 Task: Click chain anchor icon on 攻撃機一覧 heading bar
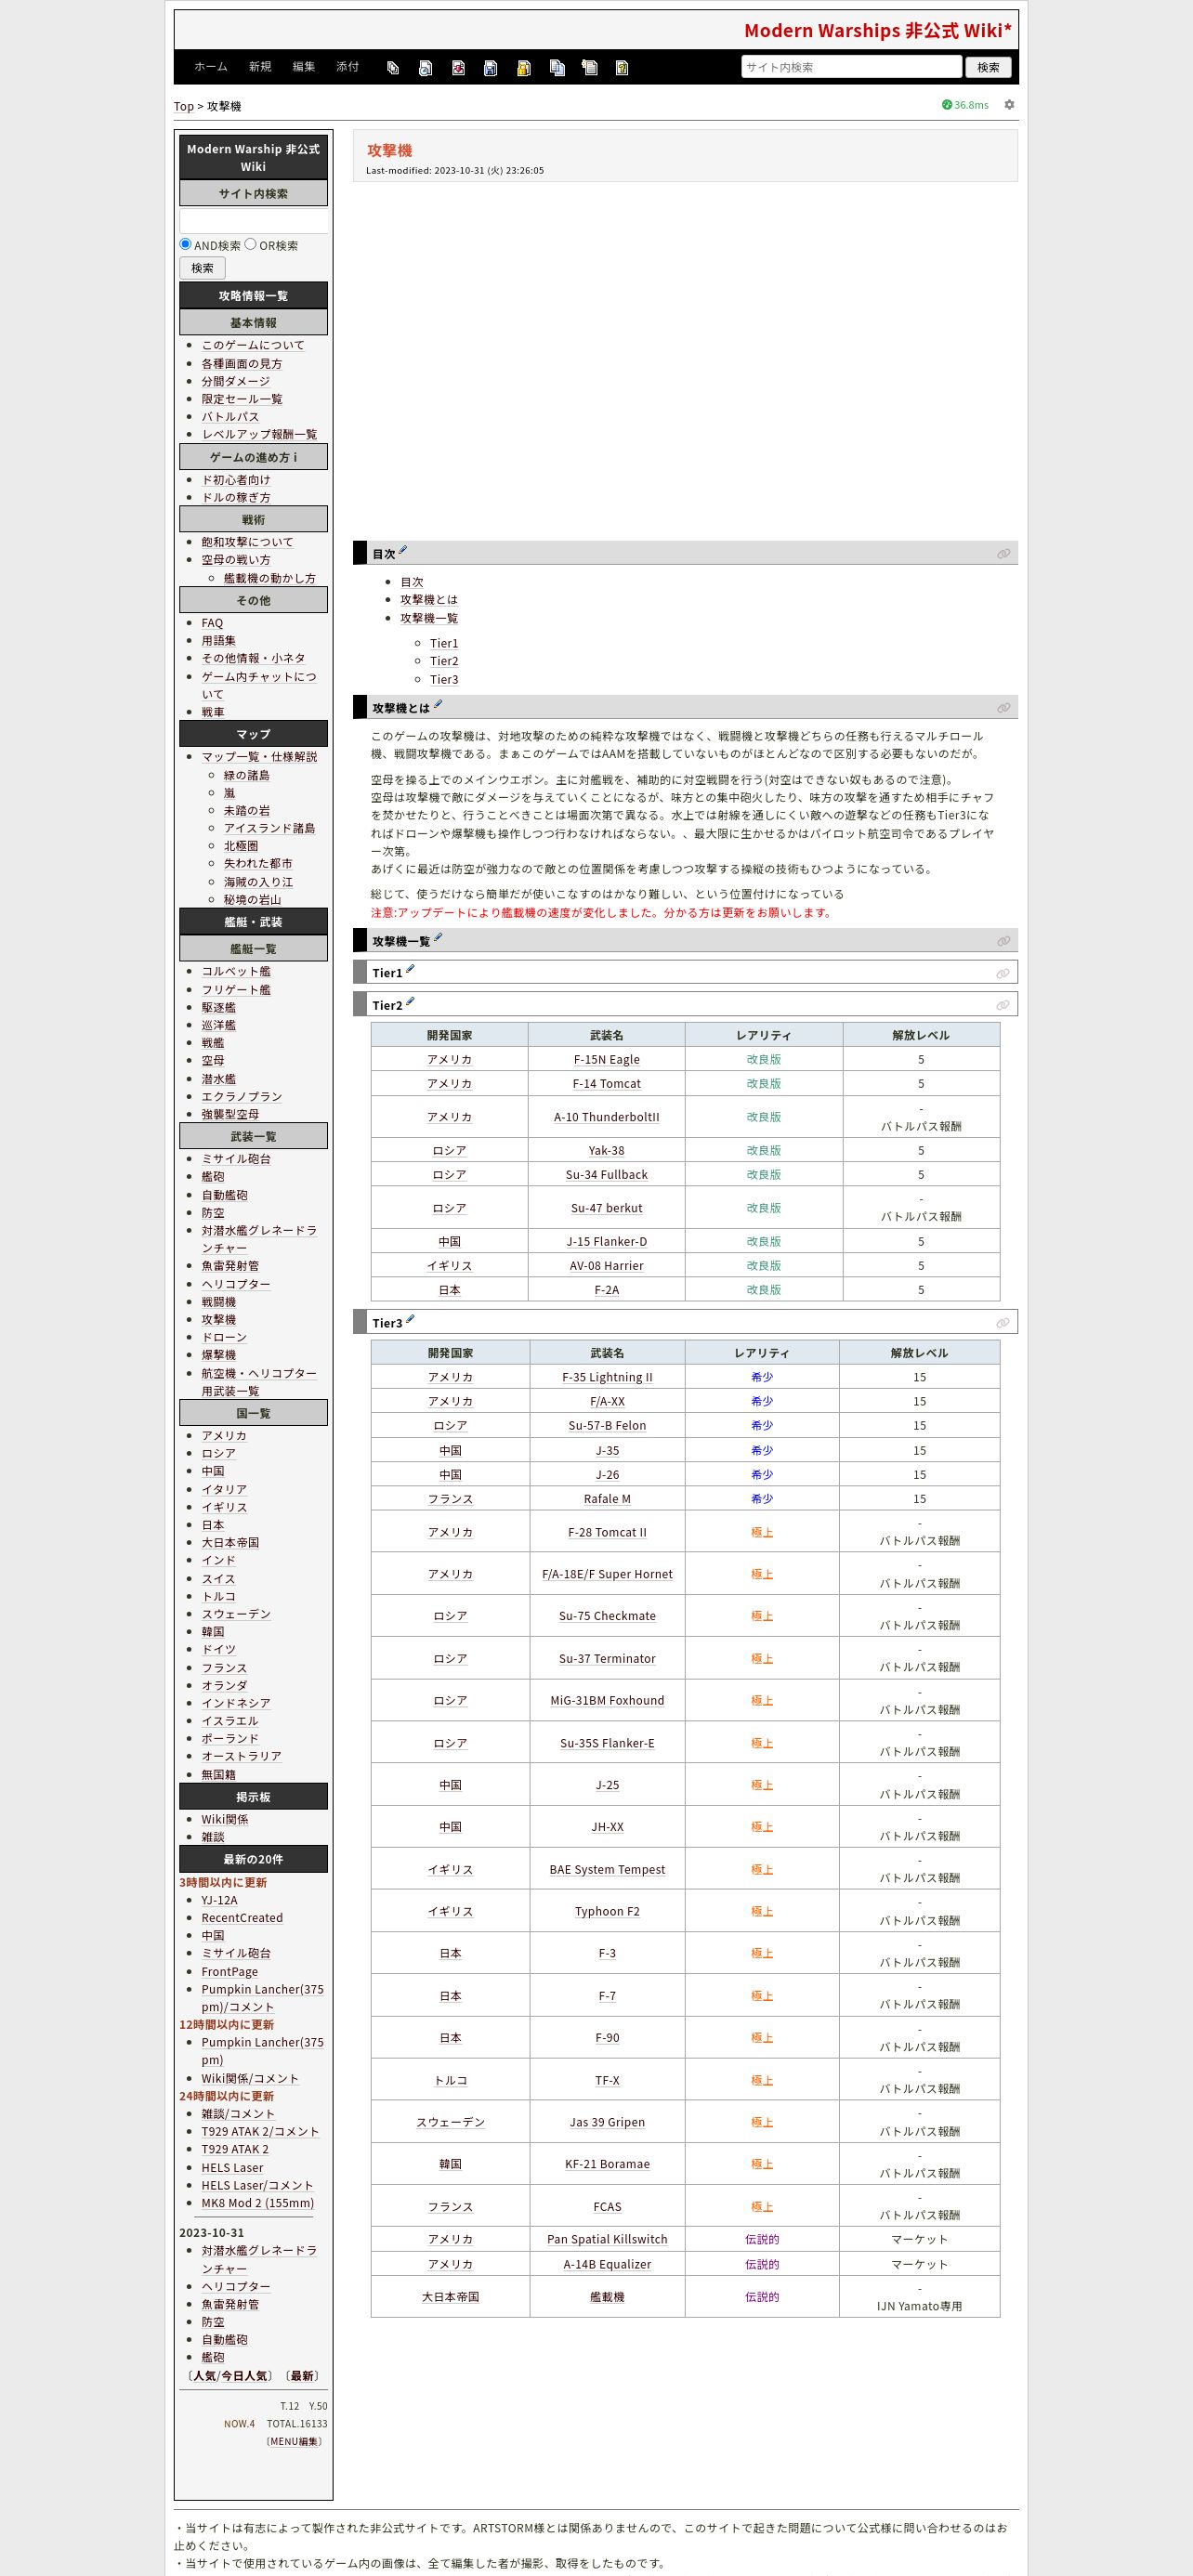pos(1003,941)
